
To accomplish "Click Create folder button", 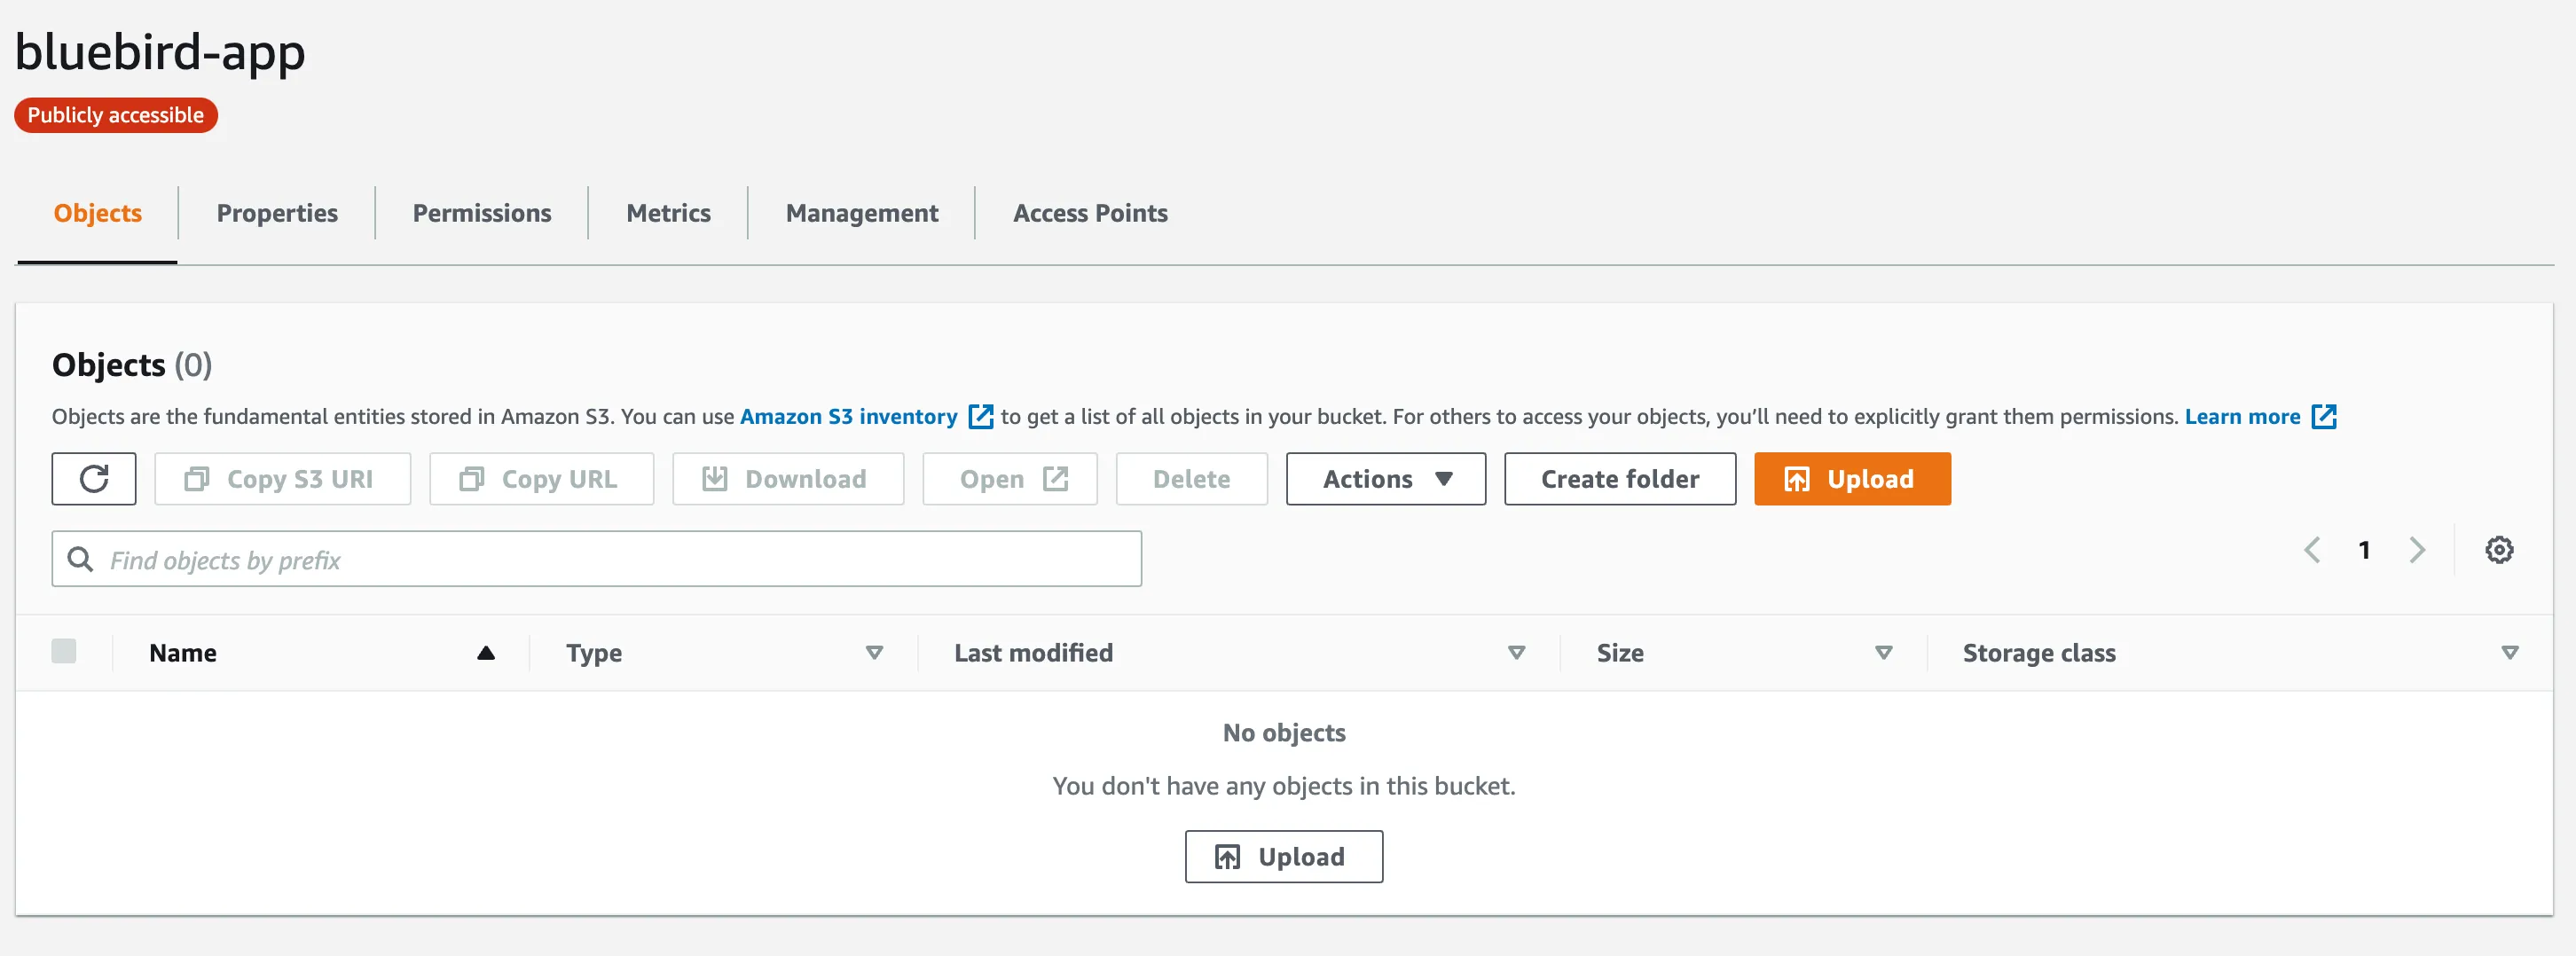I will pos(1620,479).
